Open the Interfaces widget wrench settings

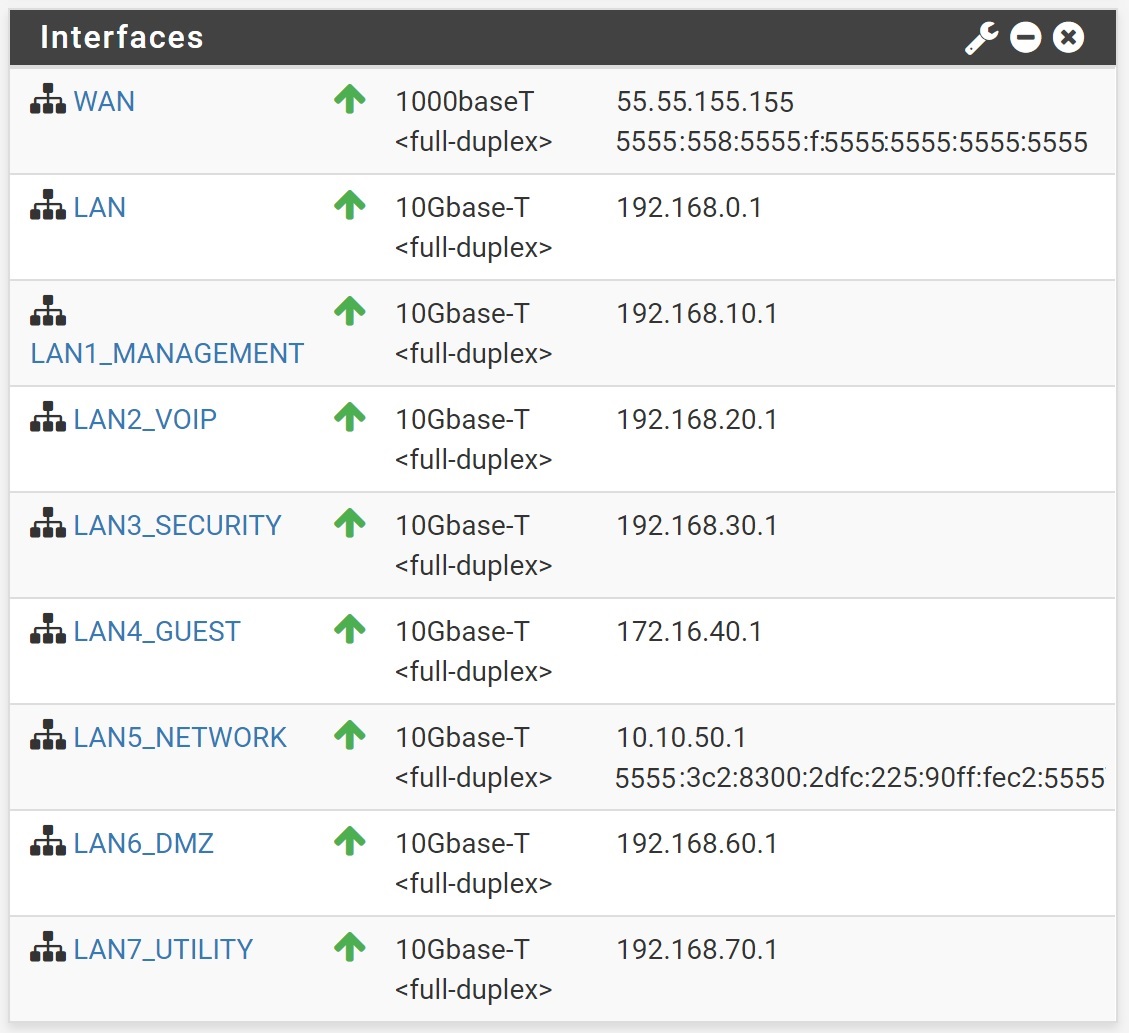click(x=981, y=38)
